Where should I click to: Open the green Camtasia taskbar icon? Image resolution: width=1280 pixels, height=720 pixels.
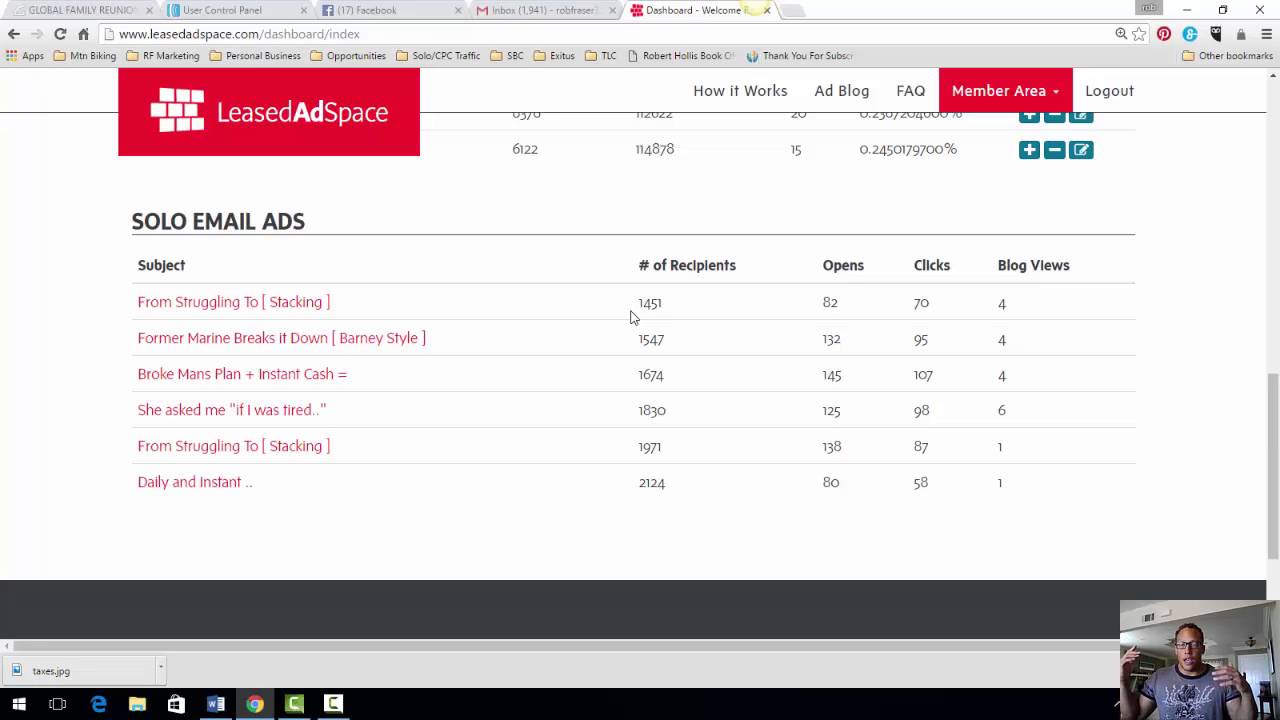(294, 704)
